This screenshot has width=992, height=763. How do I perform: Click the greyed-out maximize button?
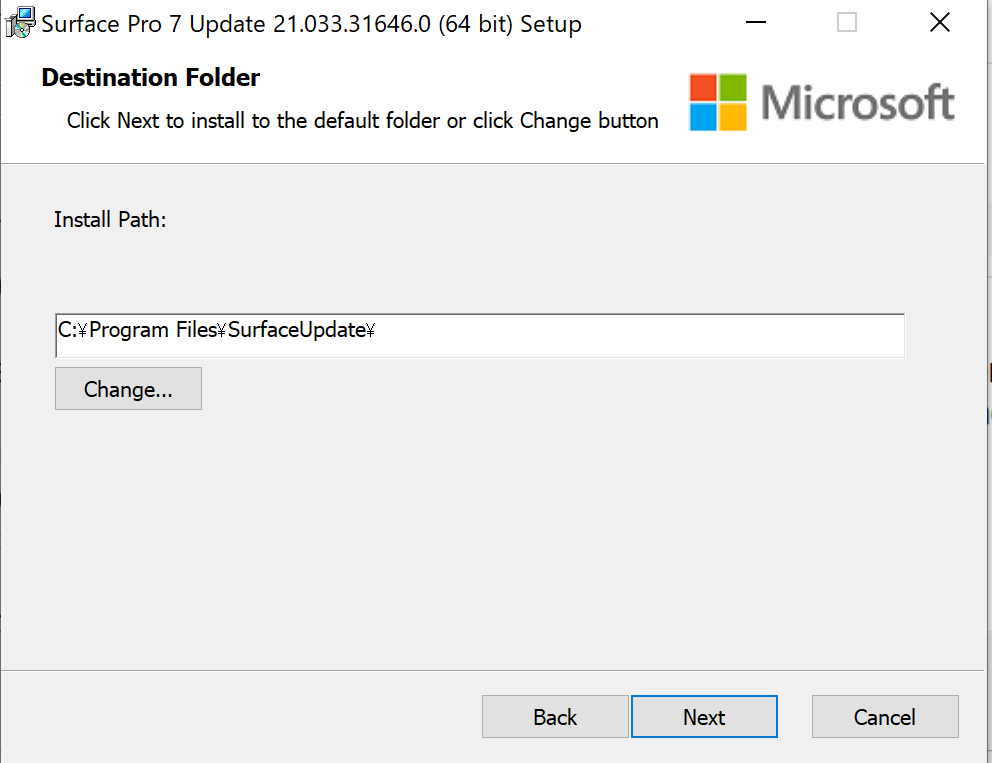coord(846,23)
